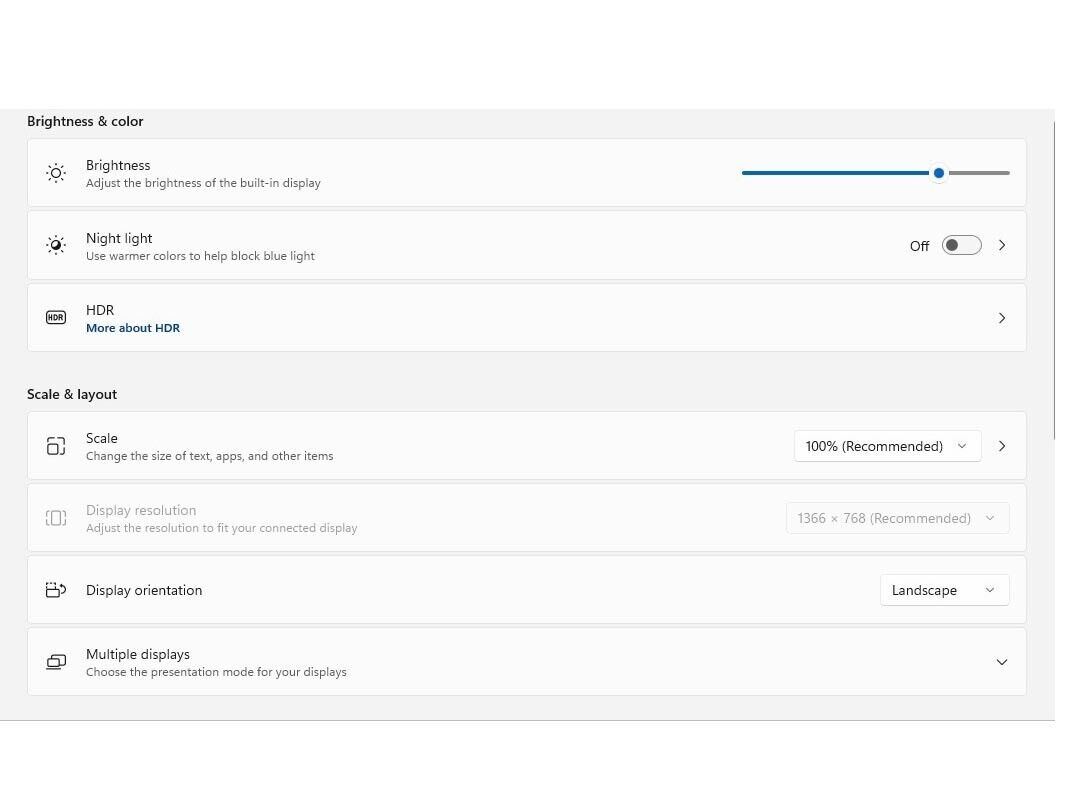1065x799 pixels.
Task: Open custom Scale settings chevron
Action: (x=1001, y=446)
